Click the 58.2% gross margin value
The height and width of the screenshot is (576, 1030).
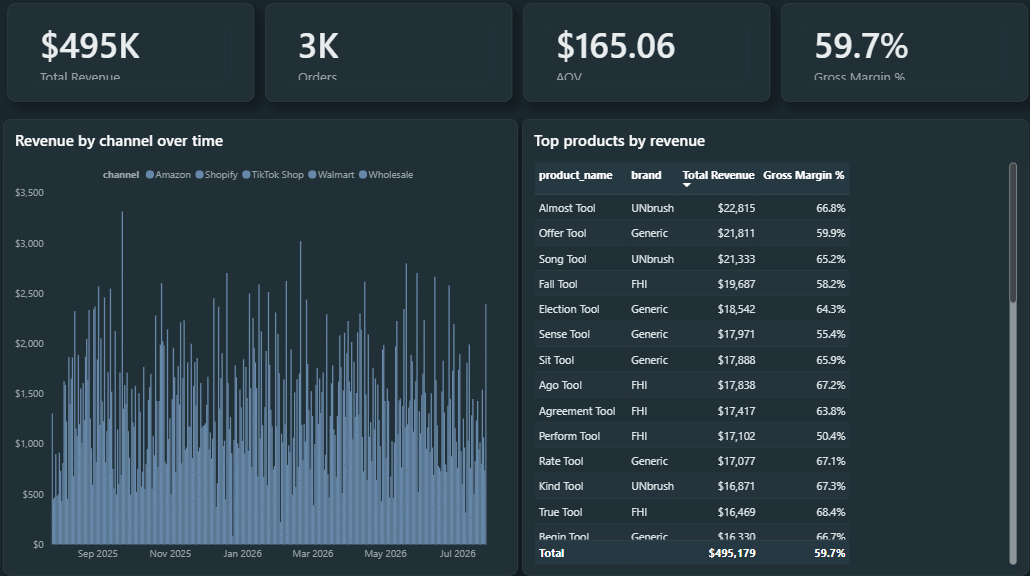click(831, 284)
